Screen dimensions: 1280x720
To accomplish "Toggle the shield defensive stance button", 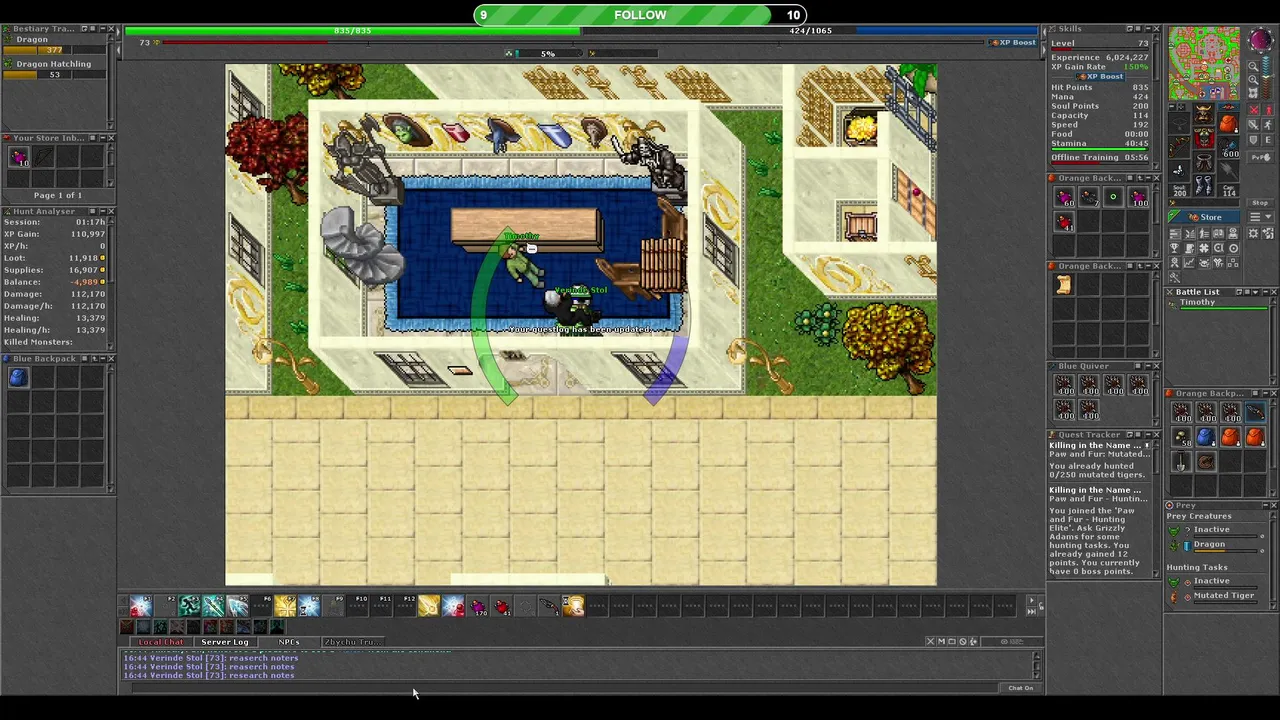I will pos(1253,140).
